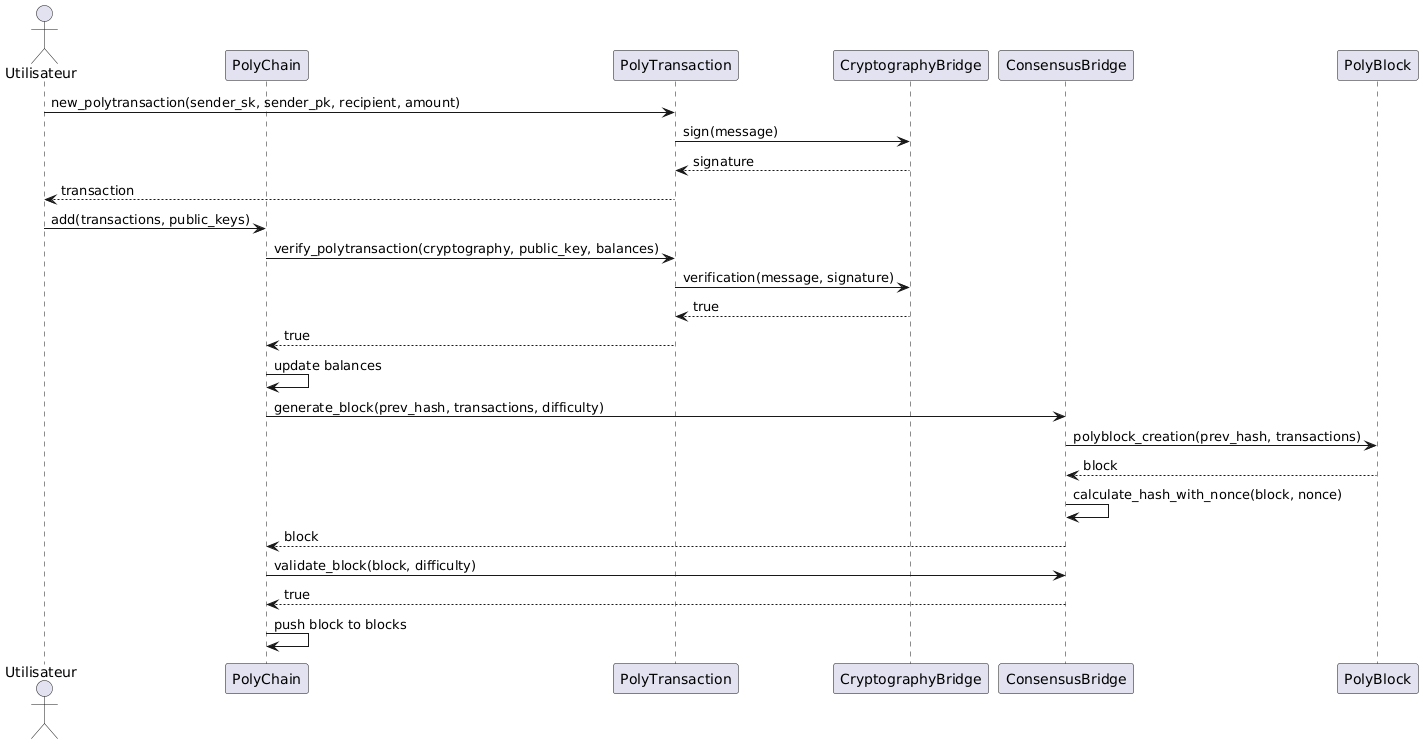
Task: Select the top PolyChain participant box
Action: point(266,65)
